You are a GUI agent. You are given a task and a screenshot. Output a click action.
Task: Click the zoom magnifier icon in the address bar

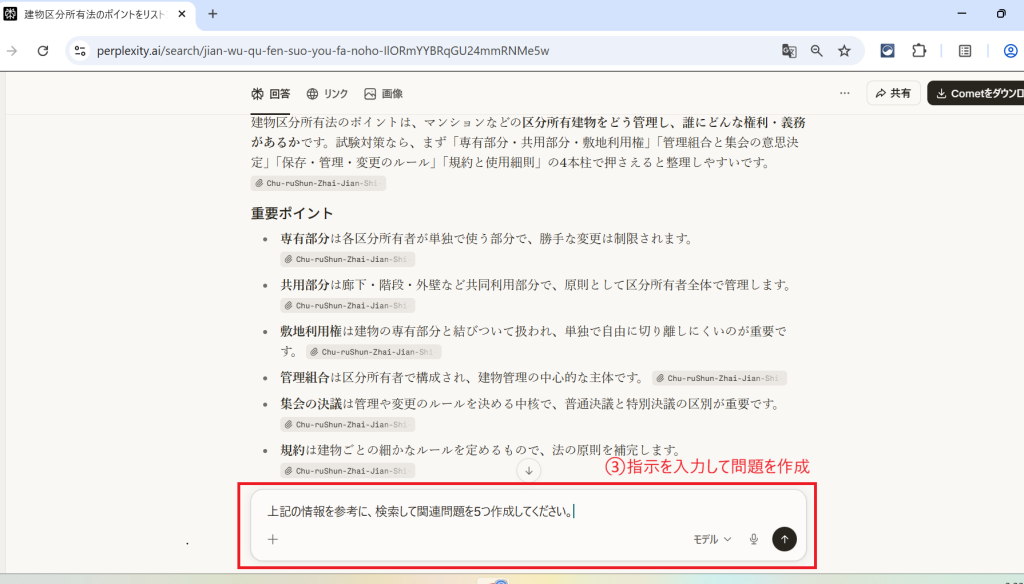(816, 51)
